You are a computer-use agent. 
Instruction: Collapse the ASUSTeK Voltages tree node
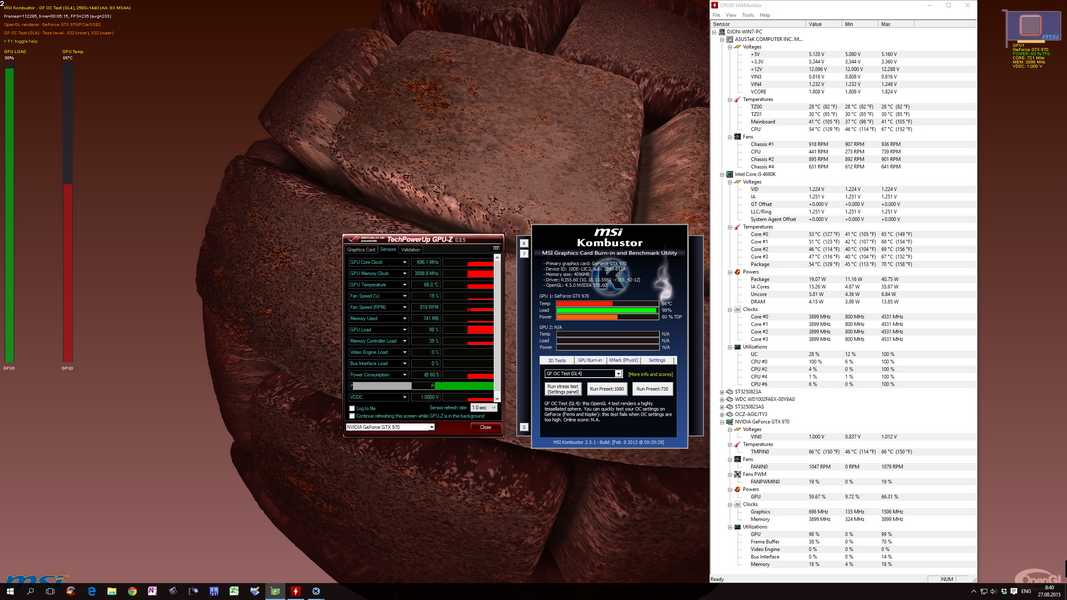(x=729, y=47)
